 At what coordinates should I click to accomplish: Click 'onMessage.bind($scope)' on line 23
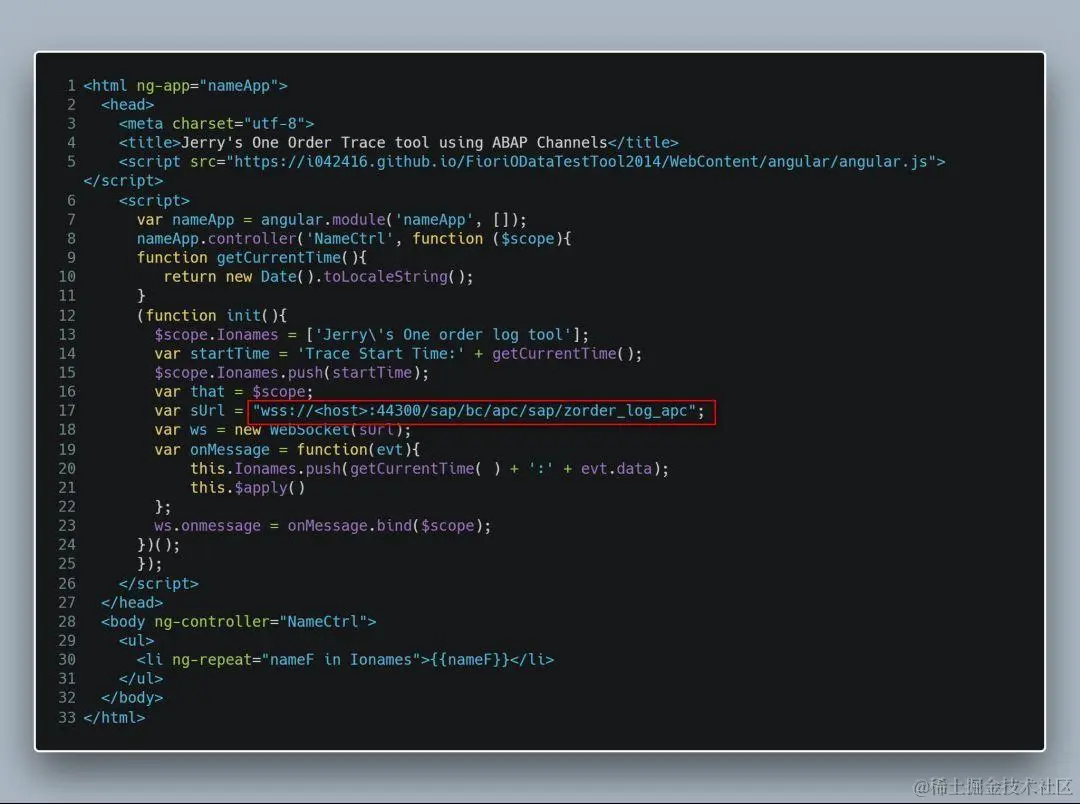(385, 526)
